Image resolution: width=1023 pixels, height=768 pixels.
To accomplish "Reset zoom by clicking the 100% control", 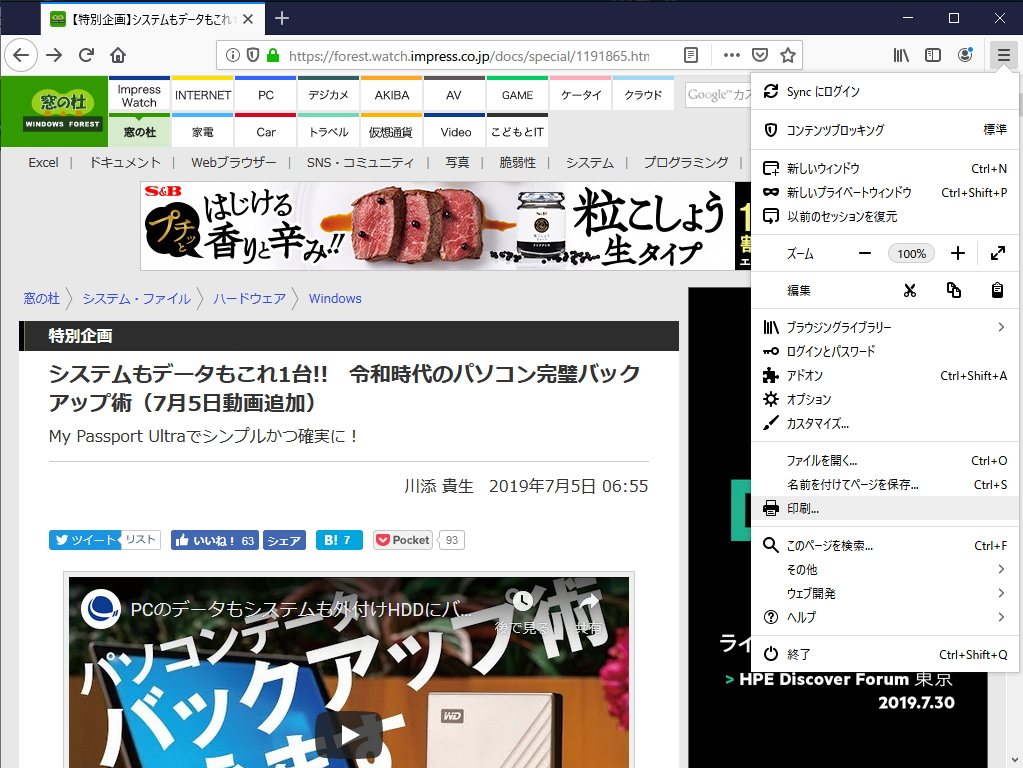I will 911,253.
